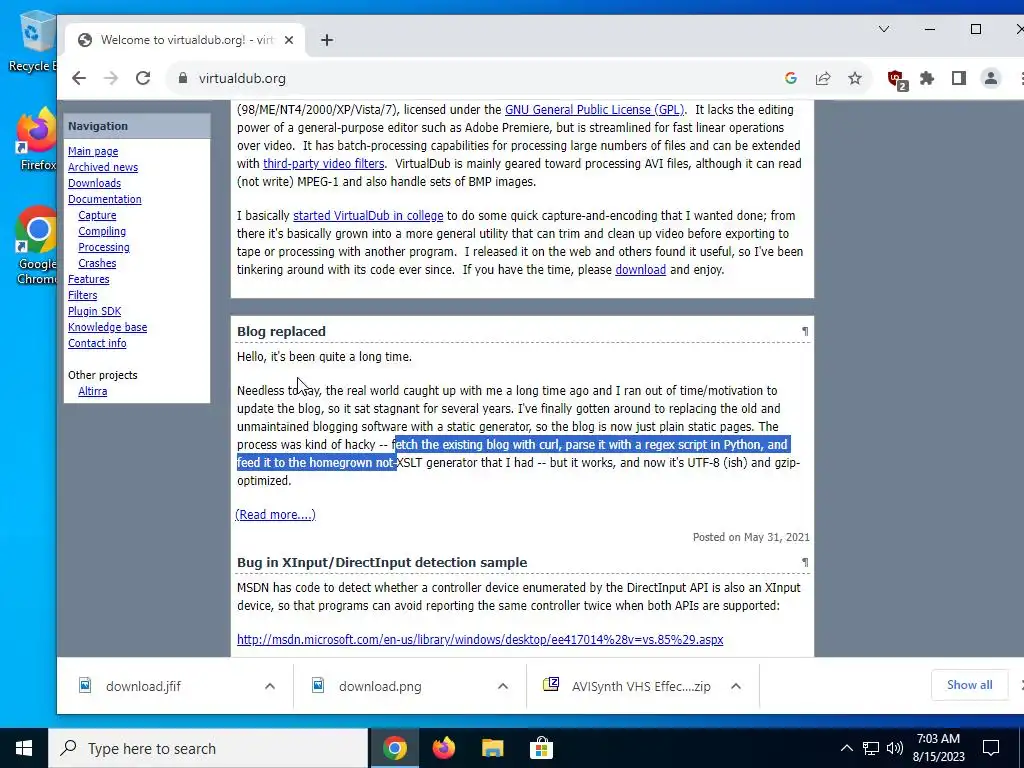Open the network tray icon

pyautogui.click(x=871, y=748)
